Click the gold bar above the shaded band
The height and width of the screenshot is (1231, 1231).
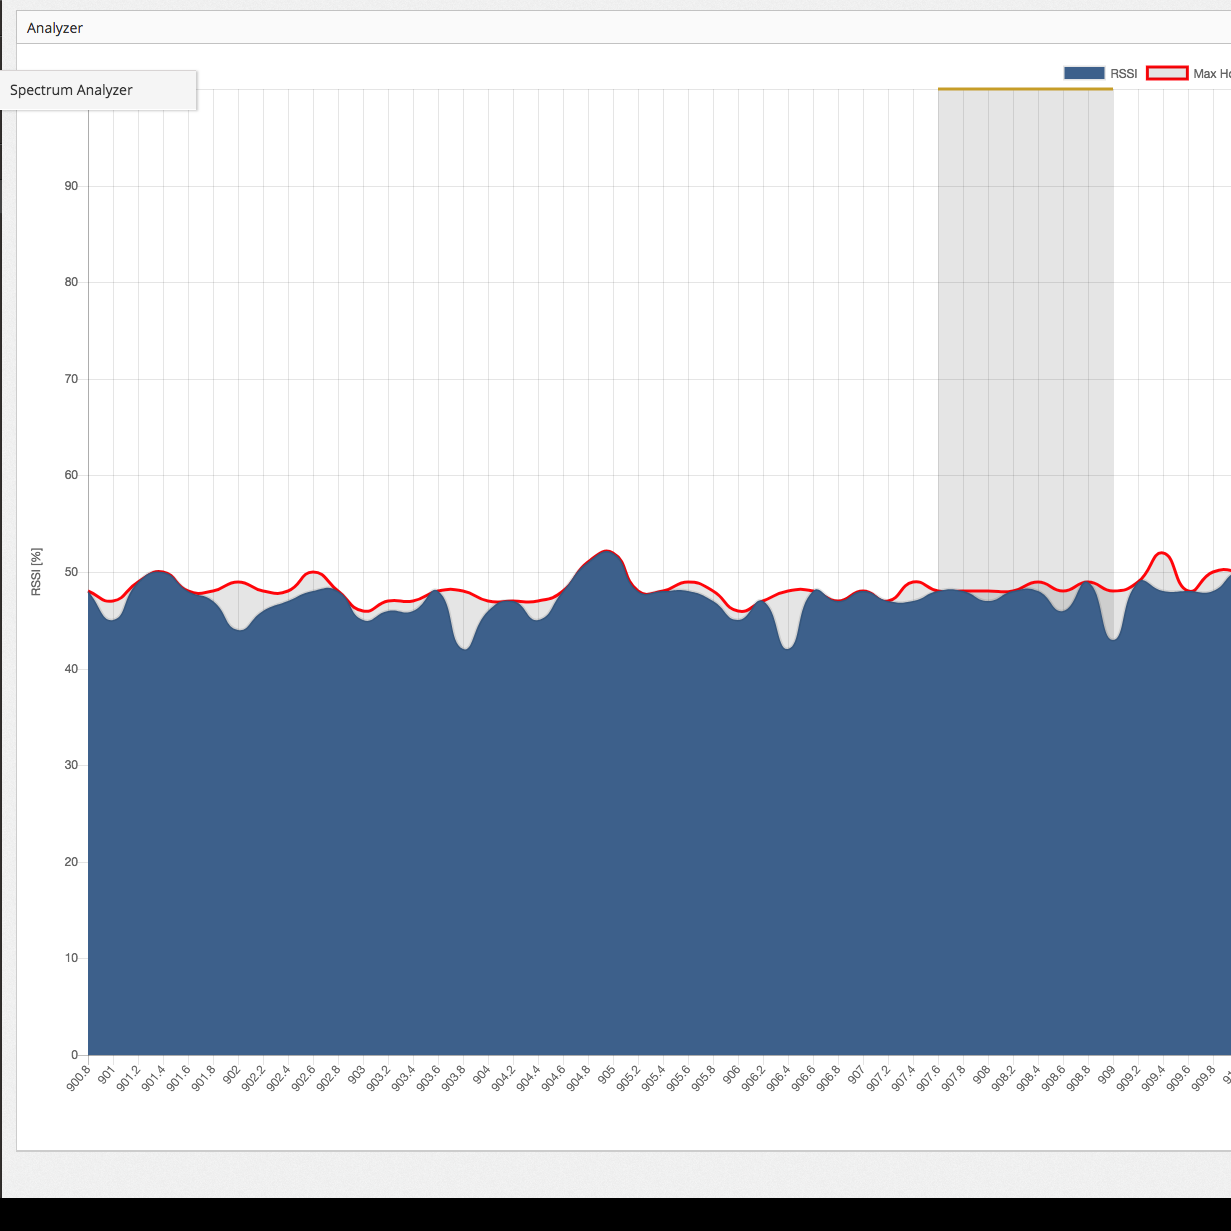[1025, 89]
